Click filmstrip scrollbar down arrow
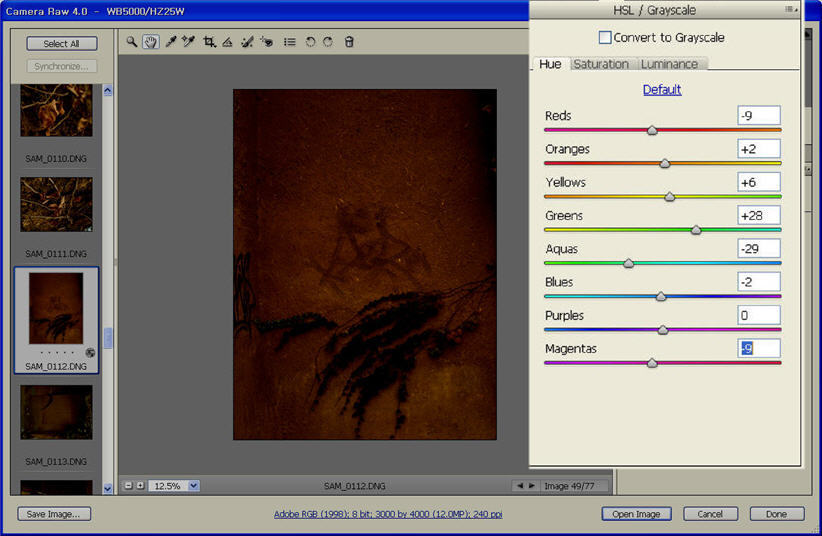This screenshot has width=822, height=536. coord(107,488)
